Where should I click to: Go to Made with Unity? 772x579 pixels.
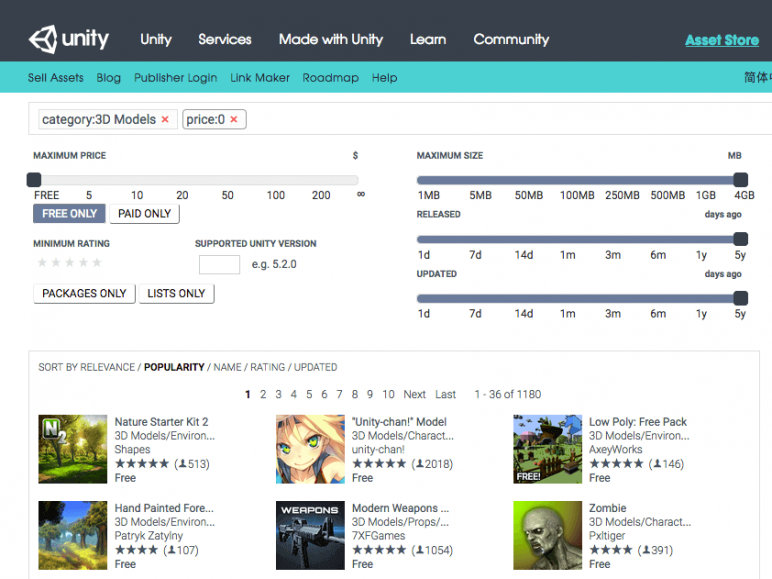point(331,39)
